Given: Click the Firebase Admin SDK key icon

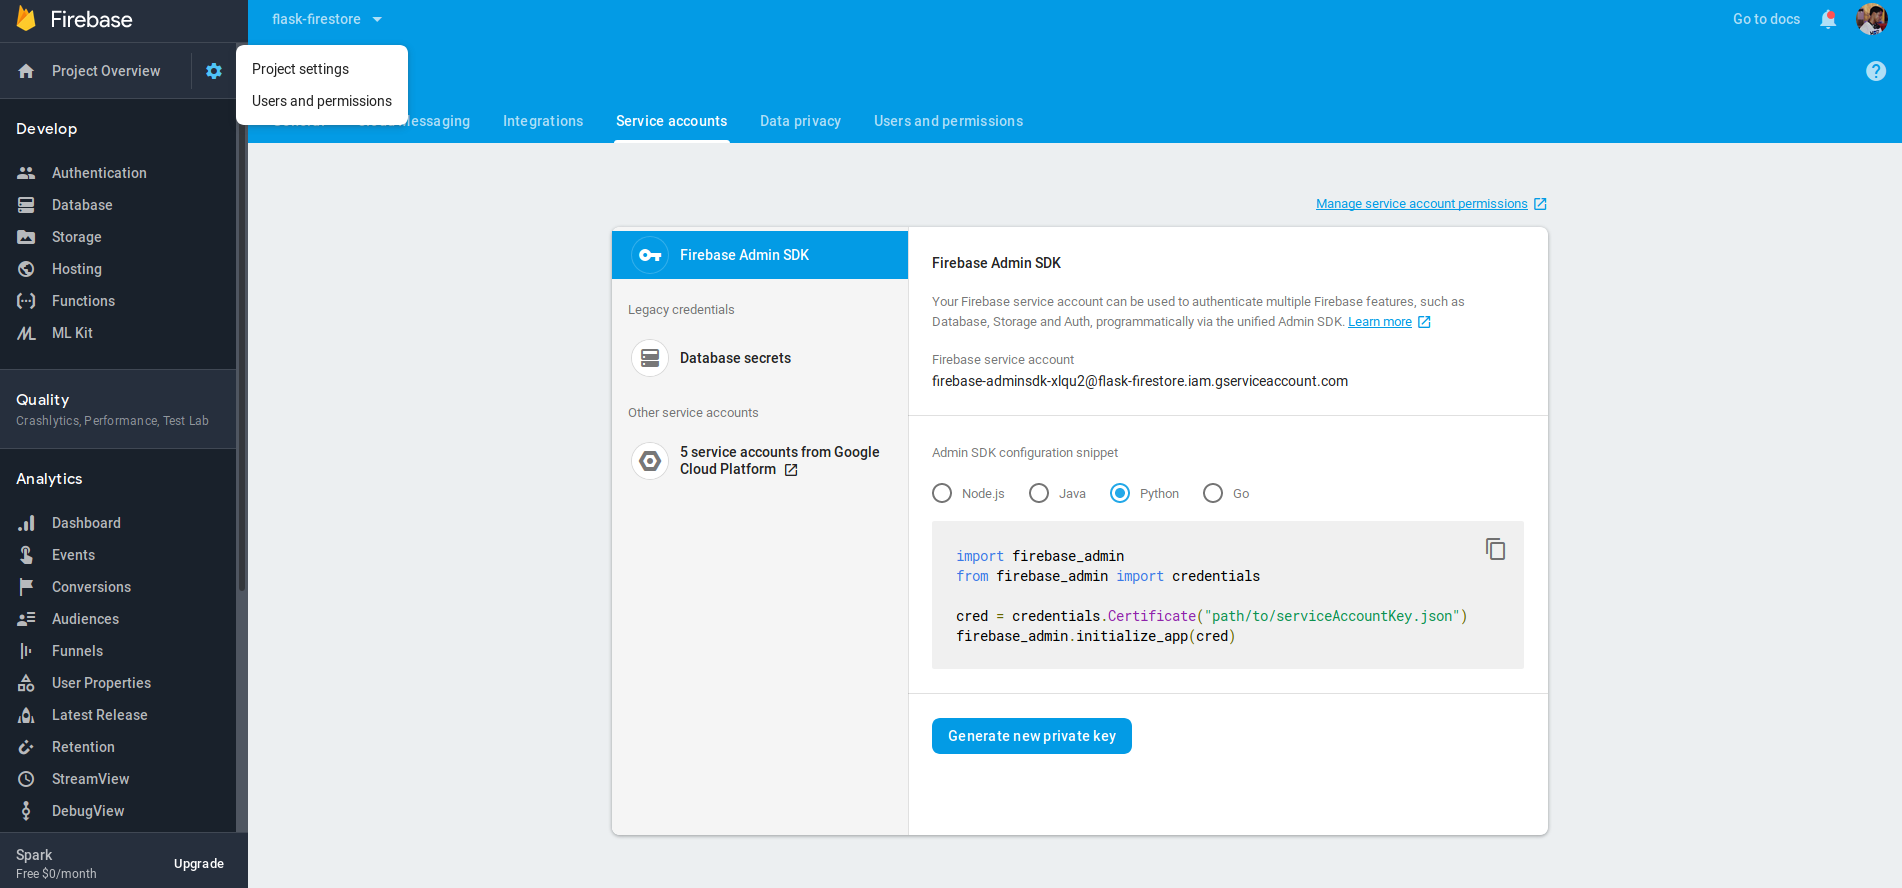Looking at the screenshot, I should [x=650, y=255].
